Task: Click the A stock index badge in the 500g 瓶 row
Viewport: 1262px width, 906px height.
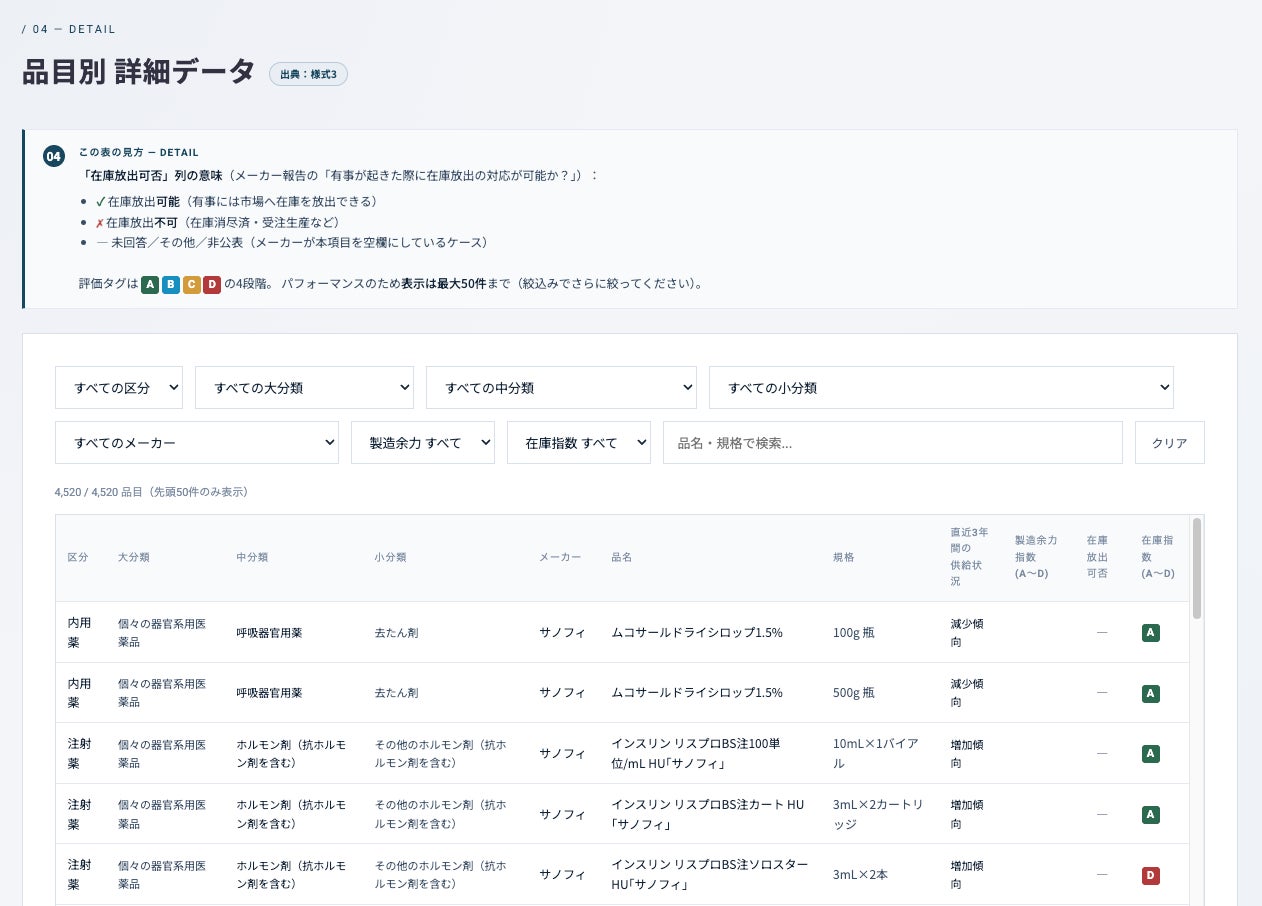Action: pos(1151,693)
